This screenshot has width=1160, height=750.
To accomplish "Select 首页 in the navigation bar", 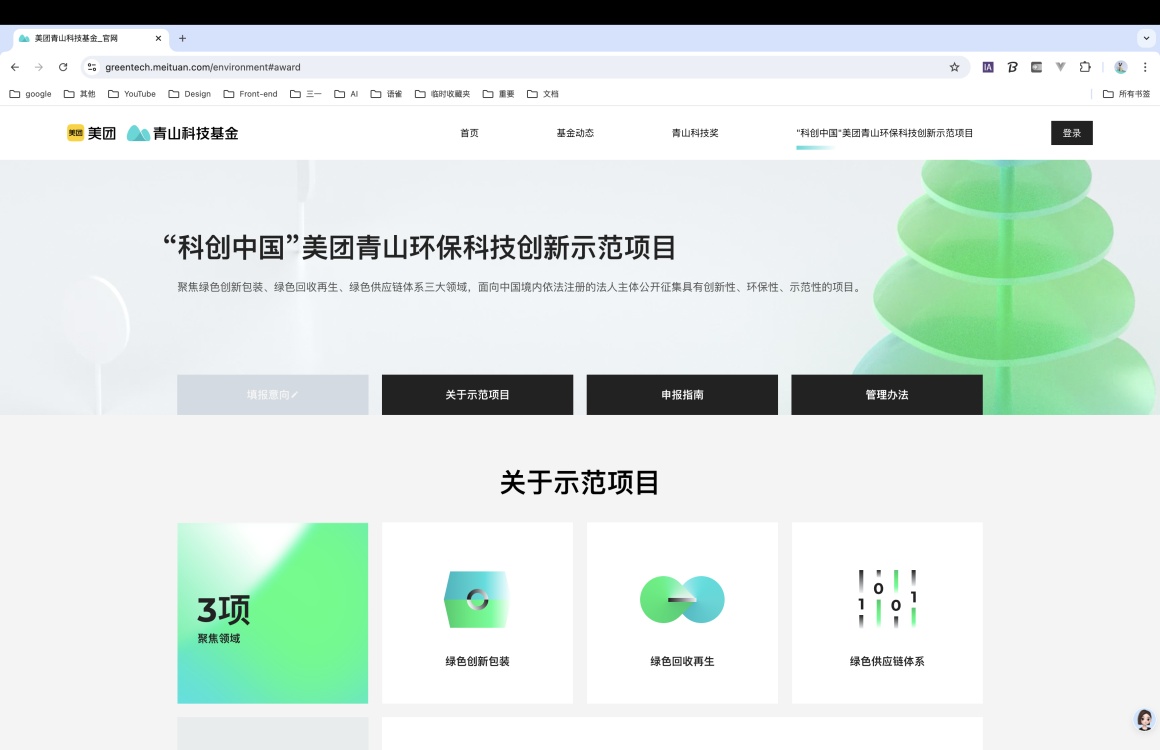I will click(x=469, y=133).
